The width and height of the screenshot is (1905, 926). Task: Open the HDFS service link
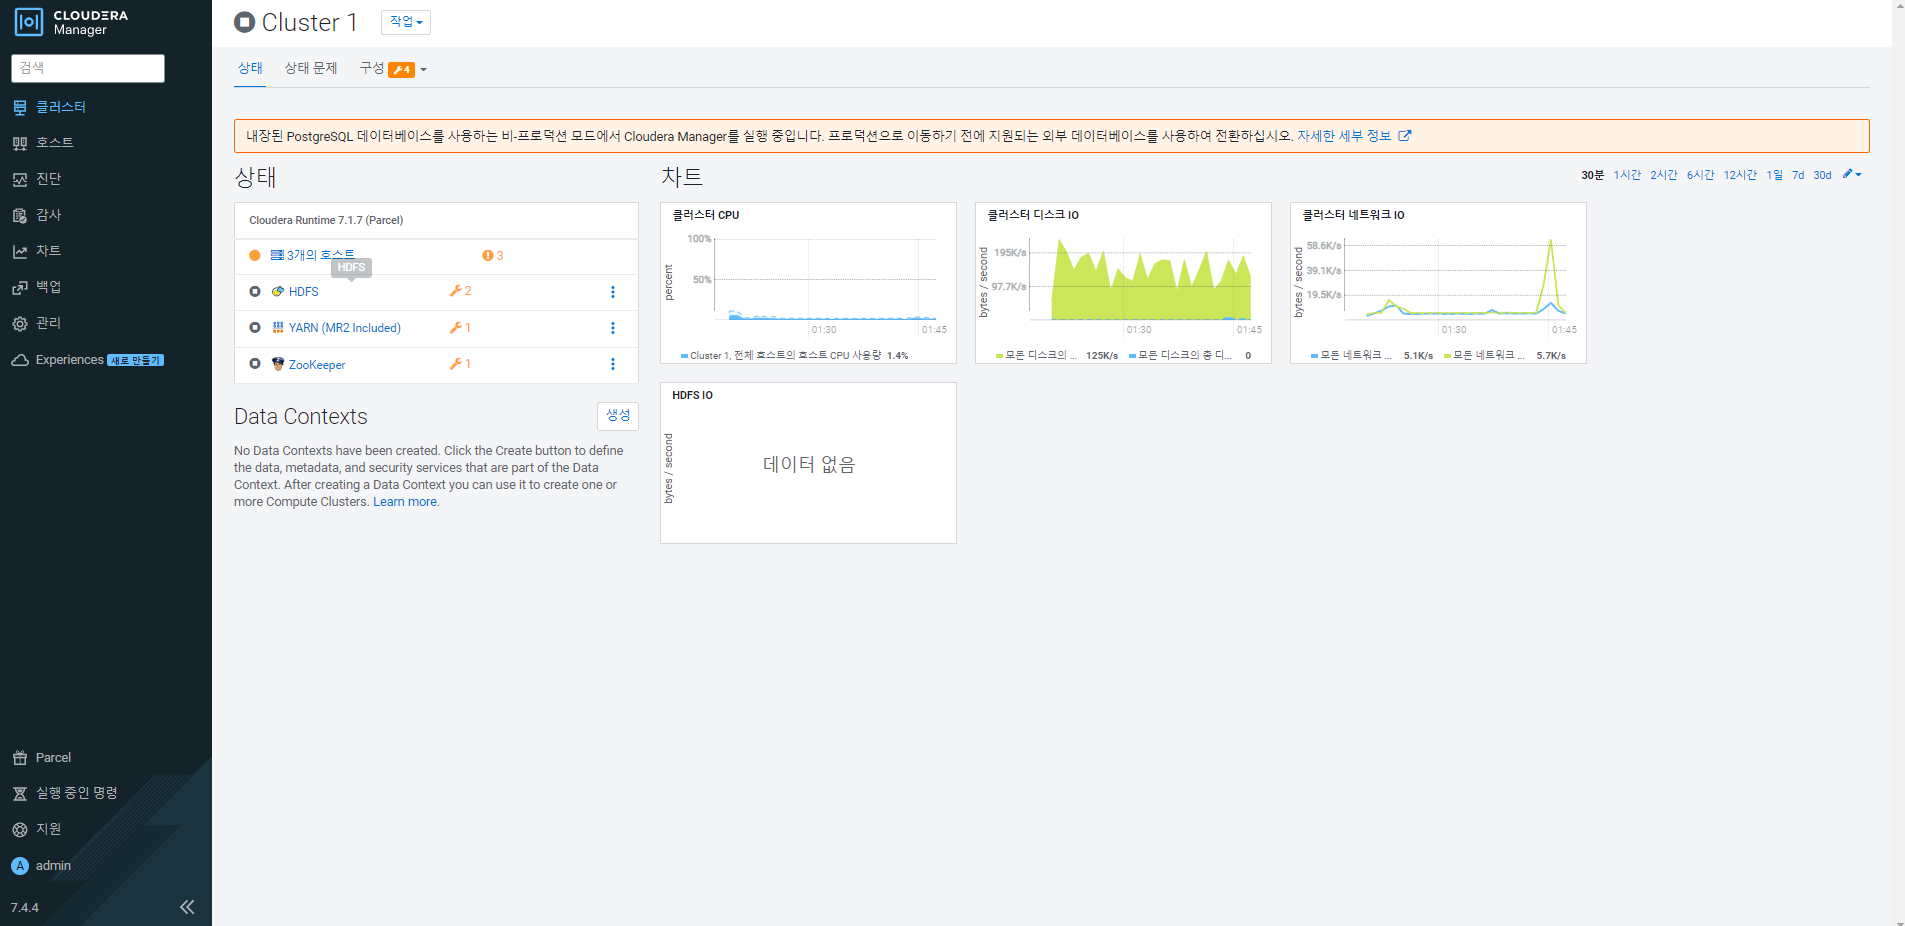coord(304,292)
